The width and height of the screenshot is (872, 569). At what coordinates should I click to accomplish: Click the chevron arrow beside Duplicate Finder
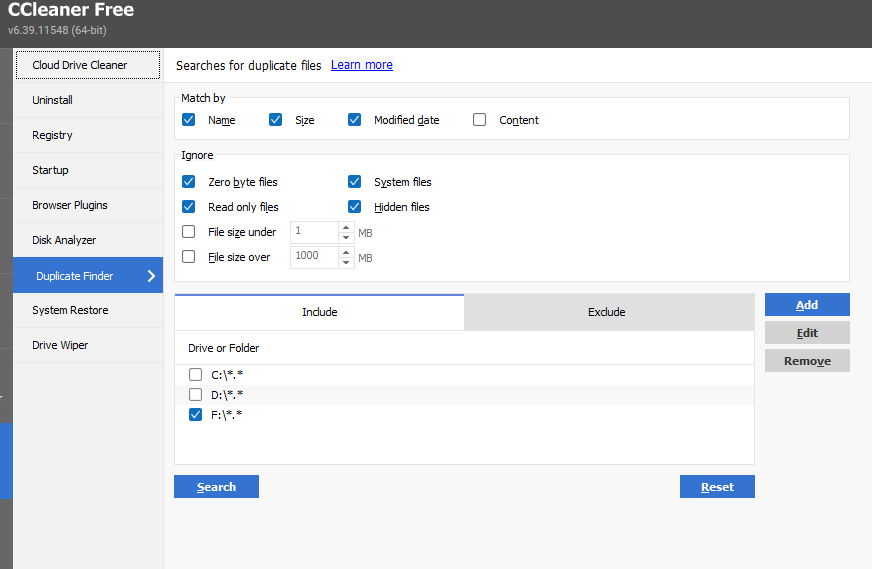(151, 276)
